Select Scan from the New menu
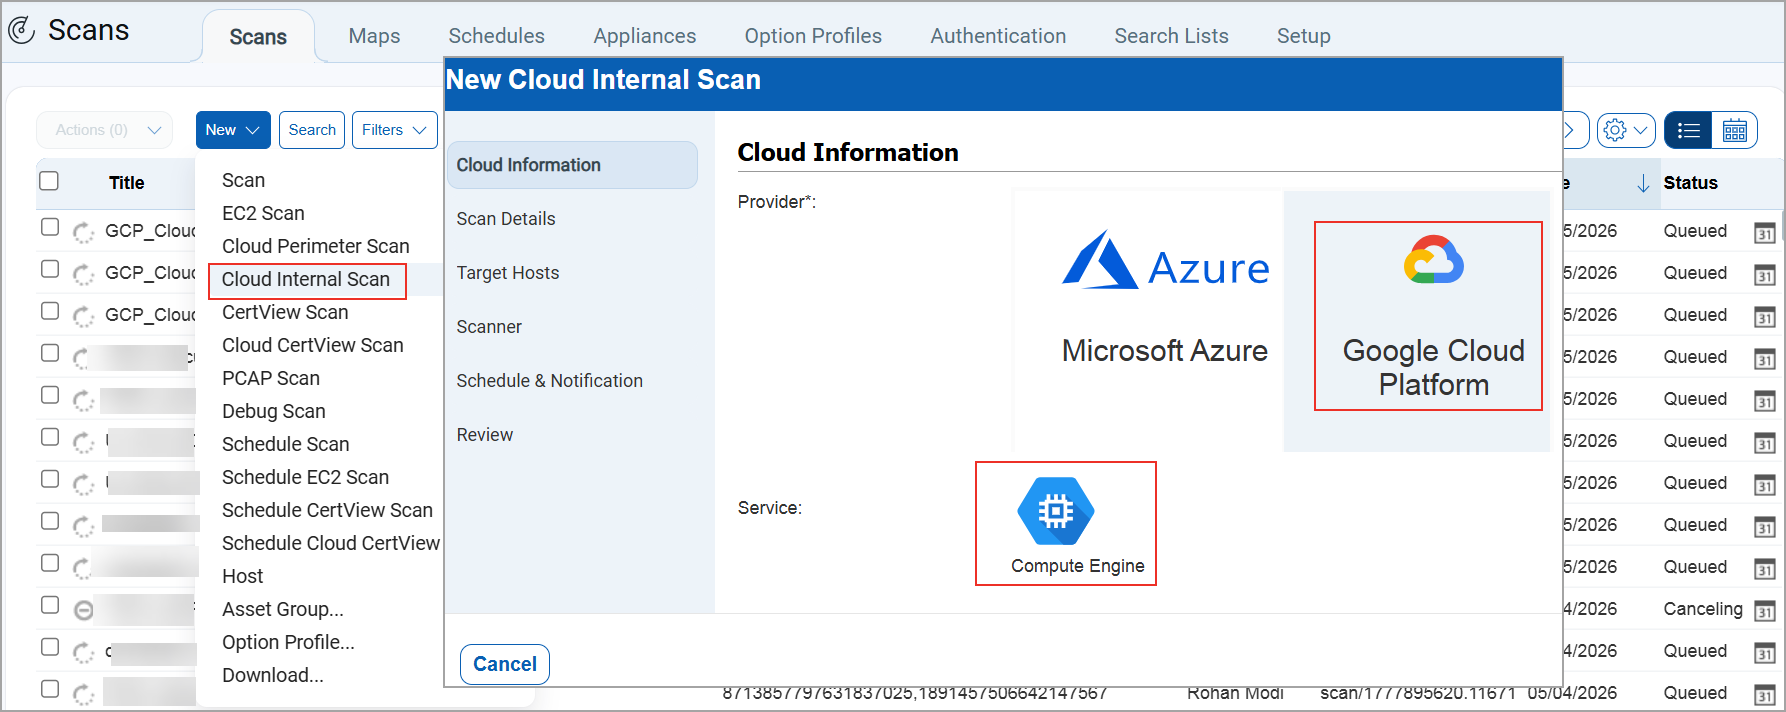The image size is (1786, 712). 243,180
